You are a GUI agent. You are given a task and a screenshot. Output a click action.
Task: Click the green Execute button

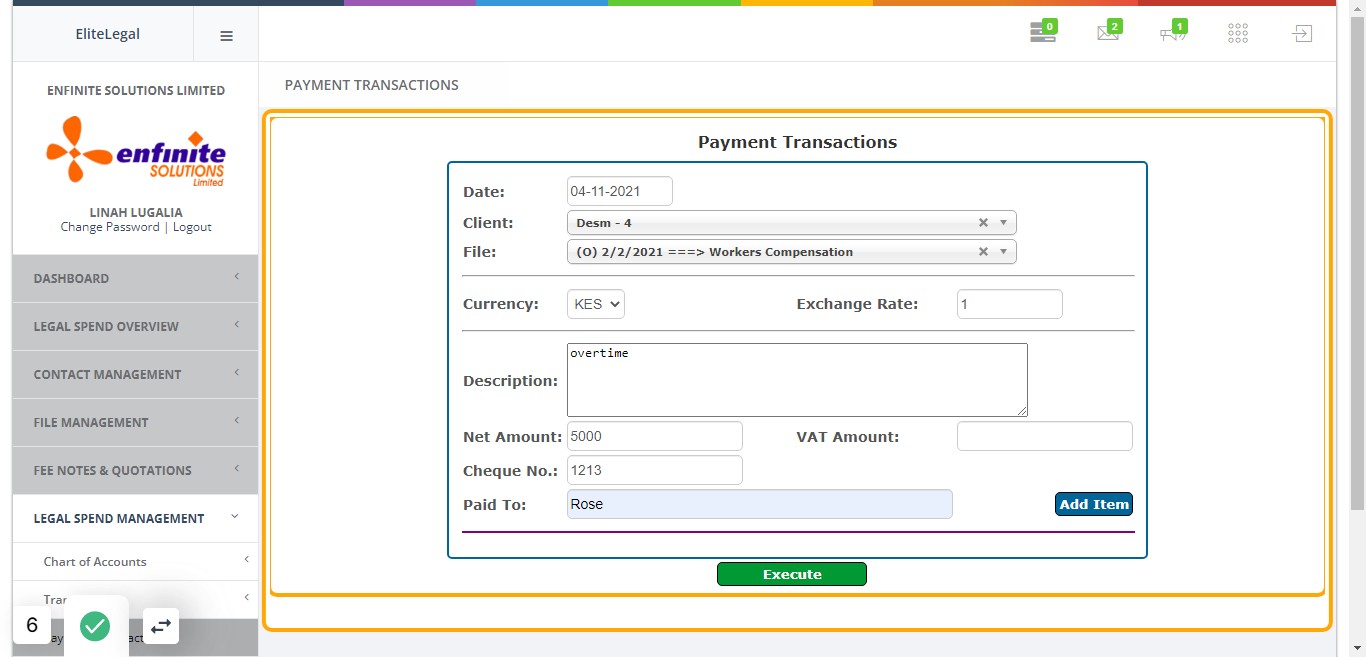[792, 574]
